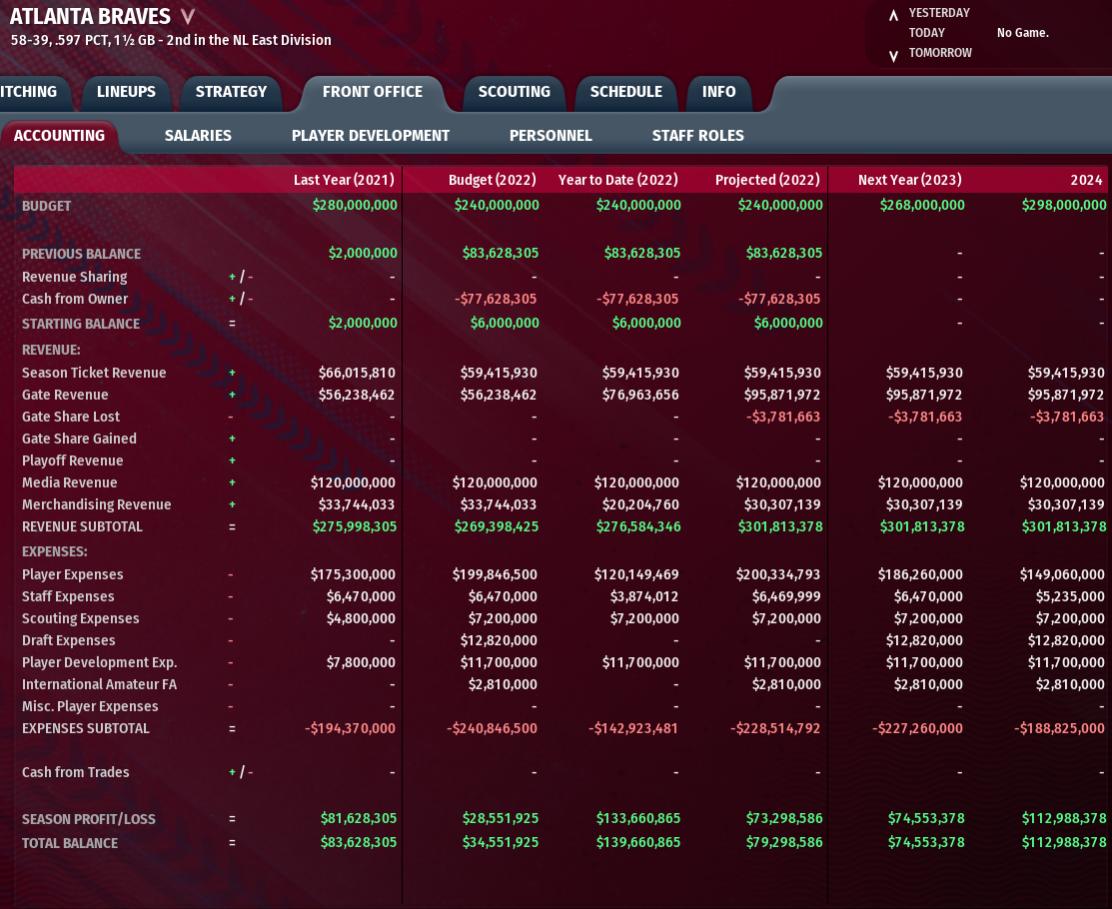Click the Merchandising Revenue row label
Screen dimensions: 1112x909
pyautogui.click(x=96, y=504)
